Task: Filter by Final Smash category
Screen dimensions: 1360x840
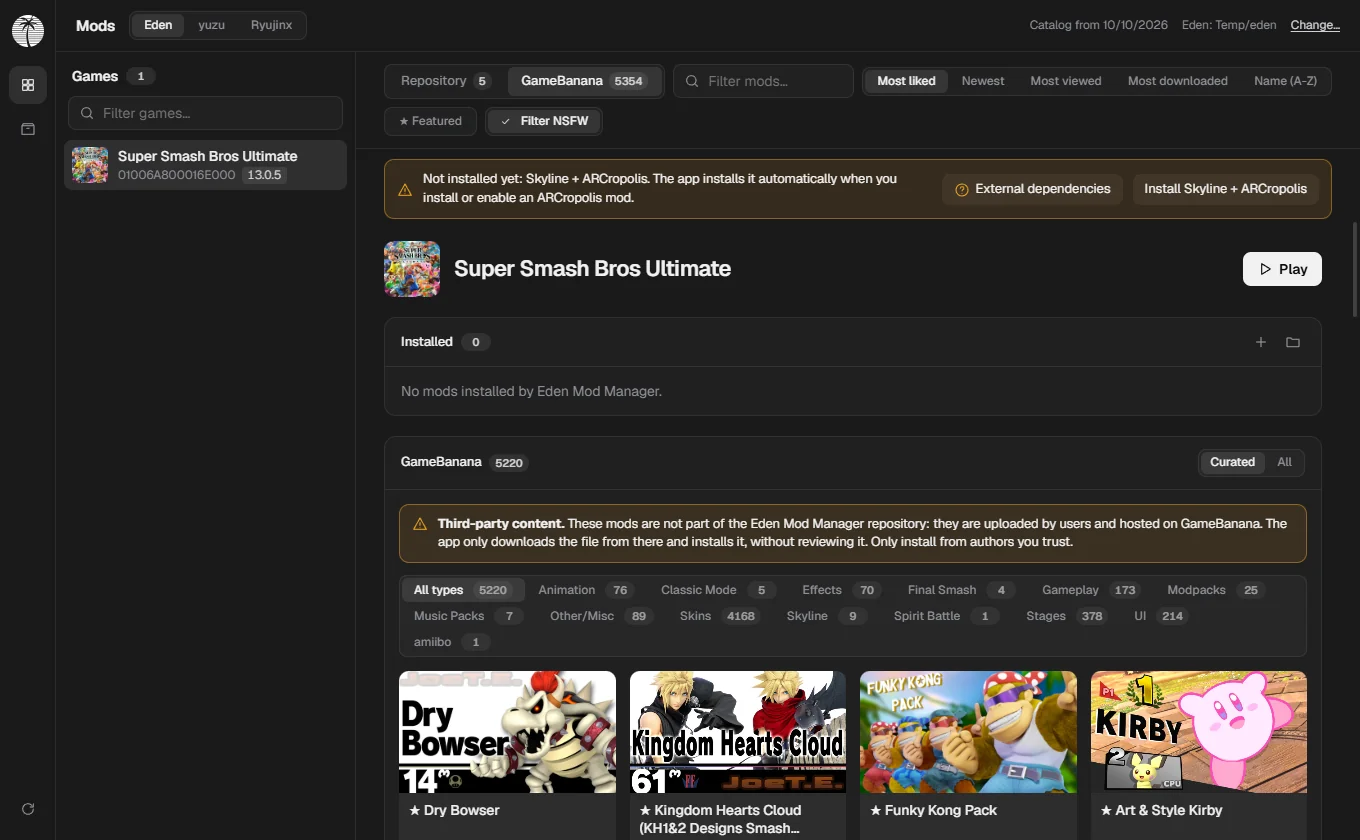Action: coord(962,590)
